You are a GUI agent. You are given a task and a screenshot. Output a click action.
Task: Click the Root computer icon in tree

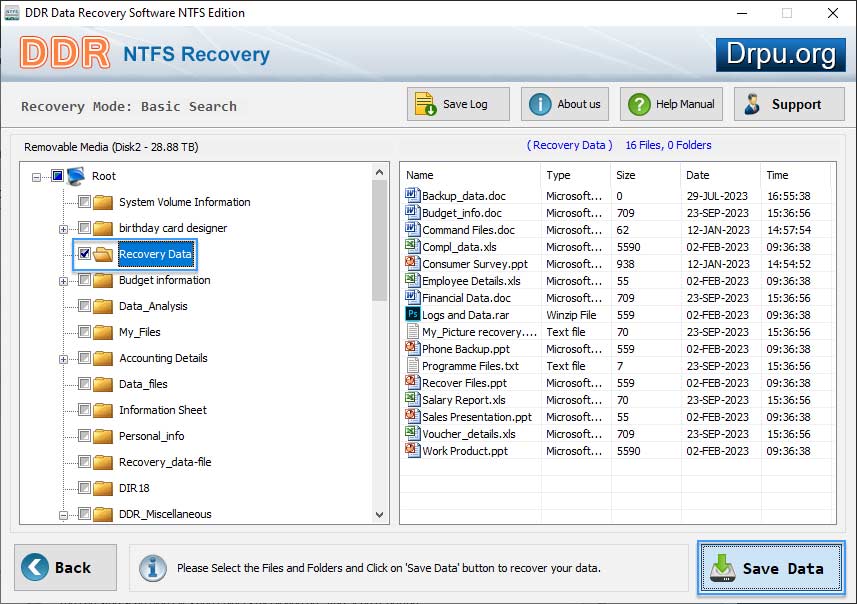(x=77, y=176)
